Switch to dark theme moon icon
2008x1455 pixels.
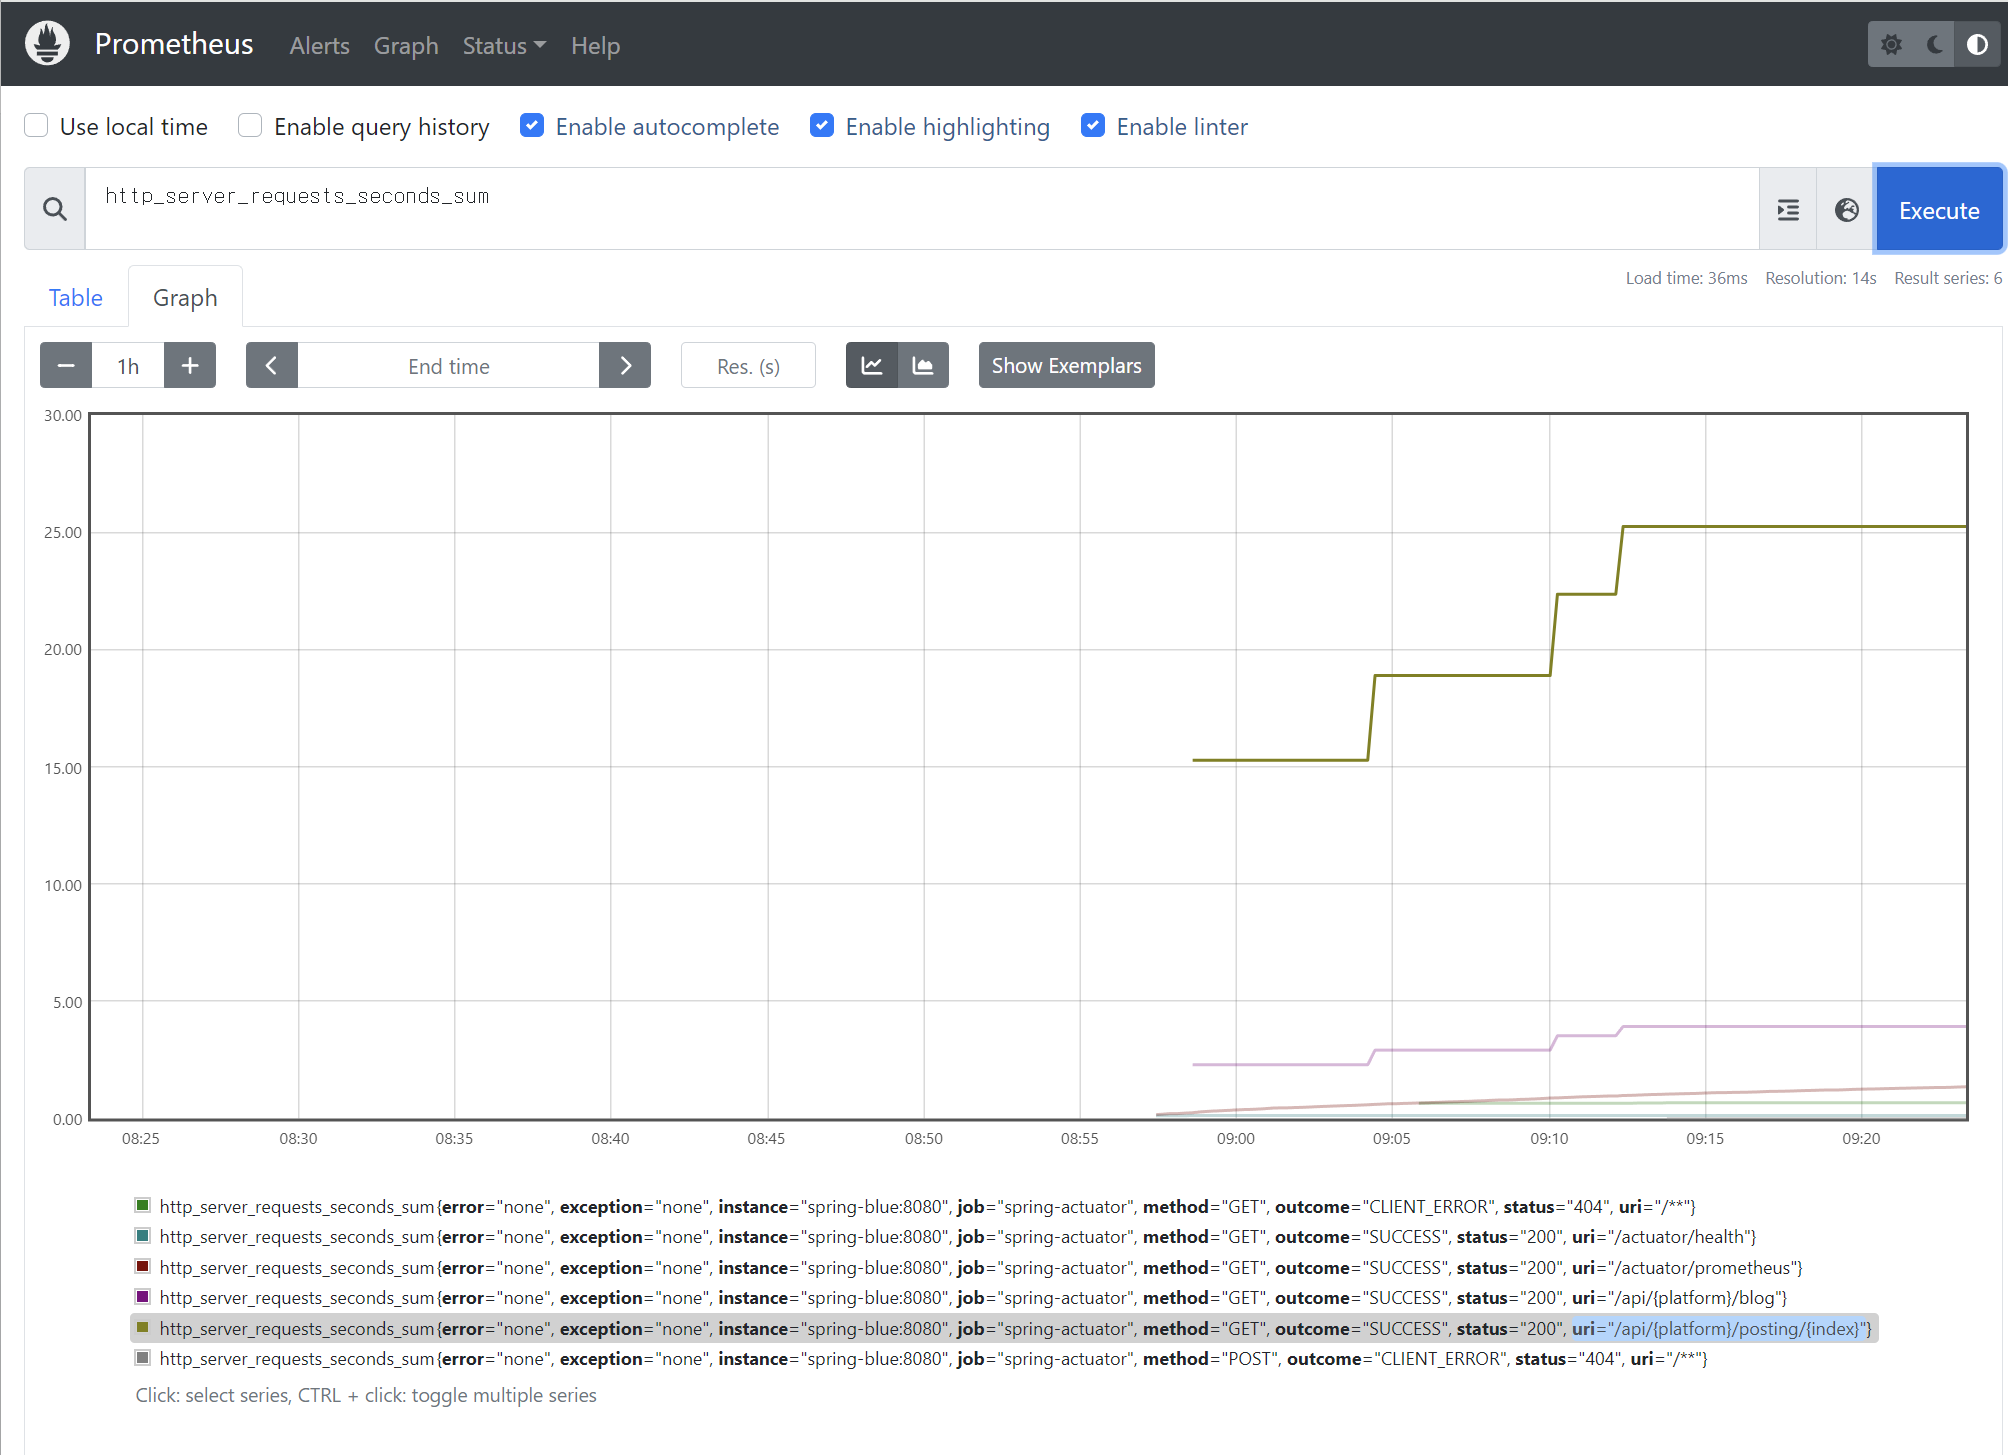(x=1935, y=45)
